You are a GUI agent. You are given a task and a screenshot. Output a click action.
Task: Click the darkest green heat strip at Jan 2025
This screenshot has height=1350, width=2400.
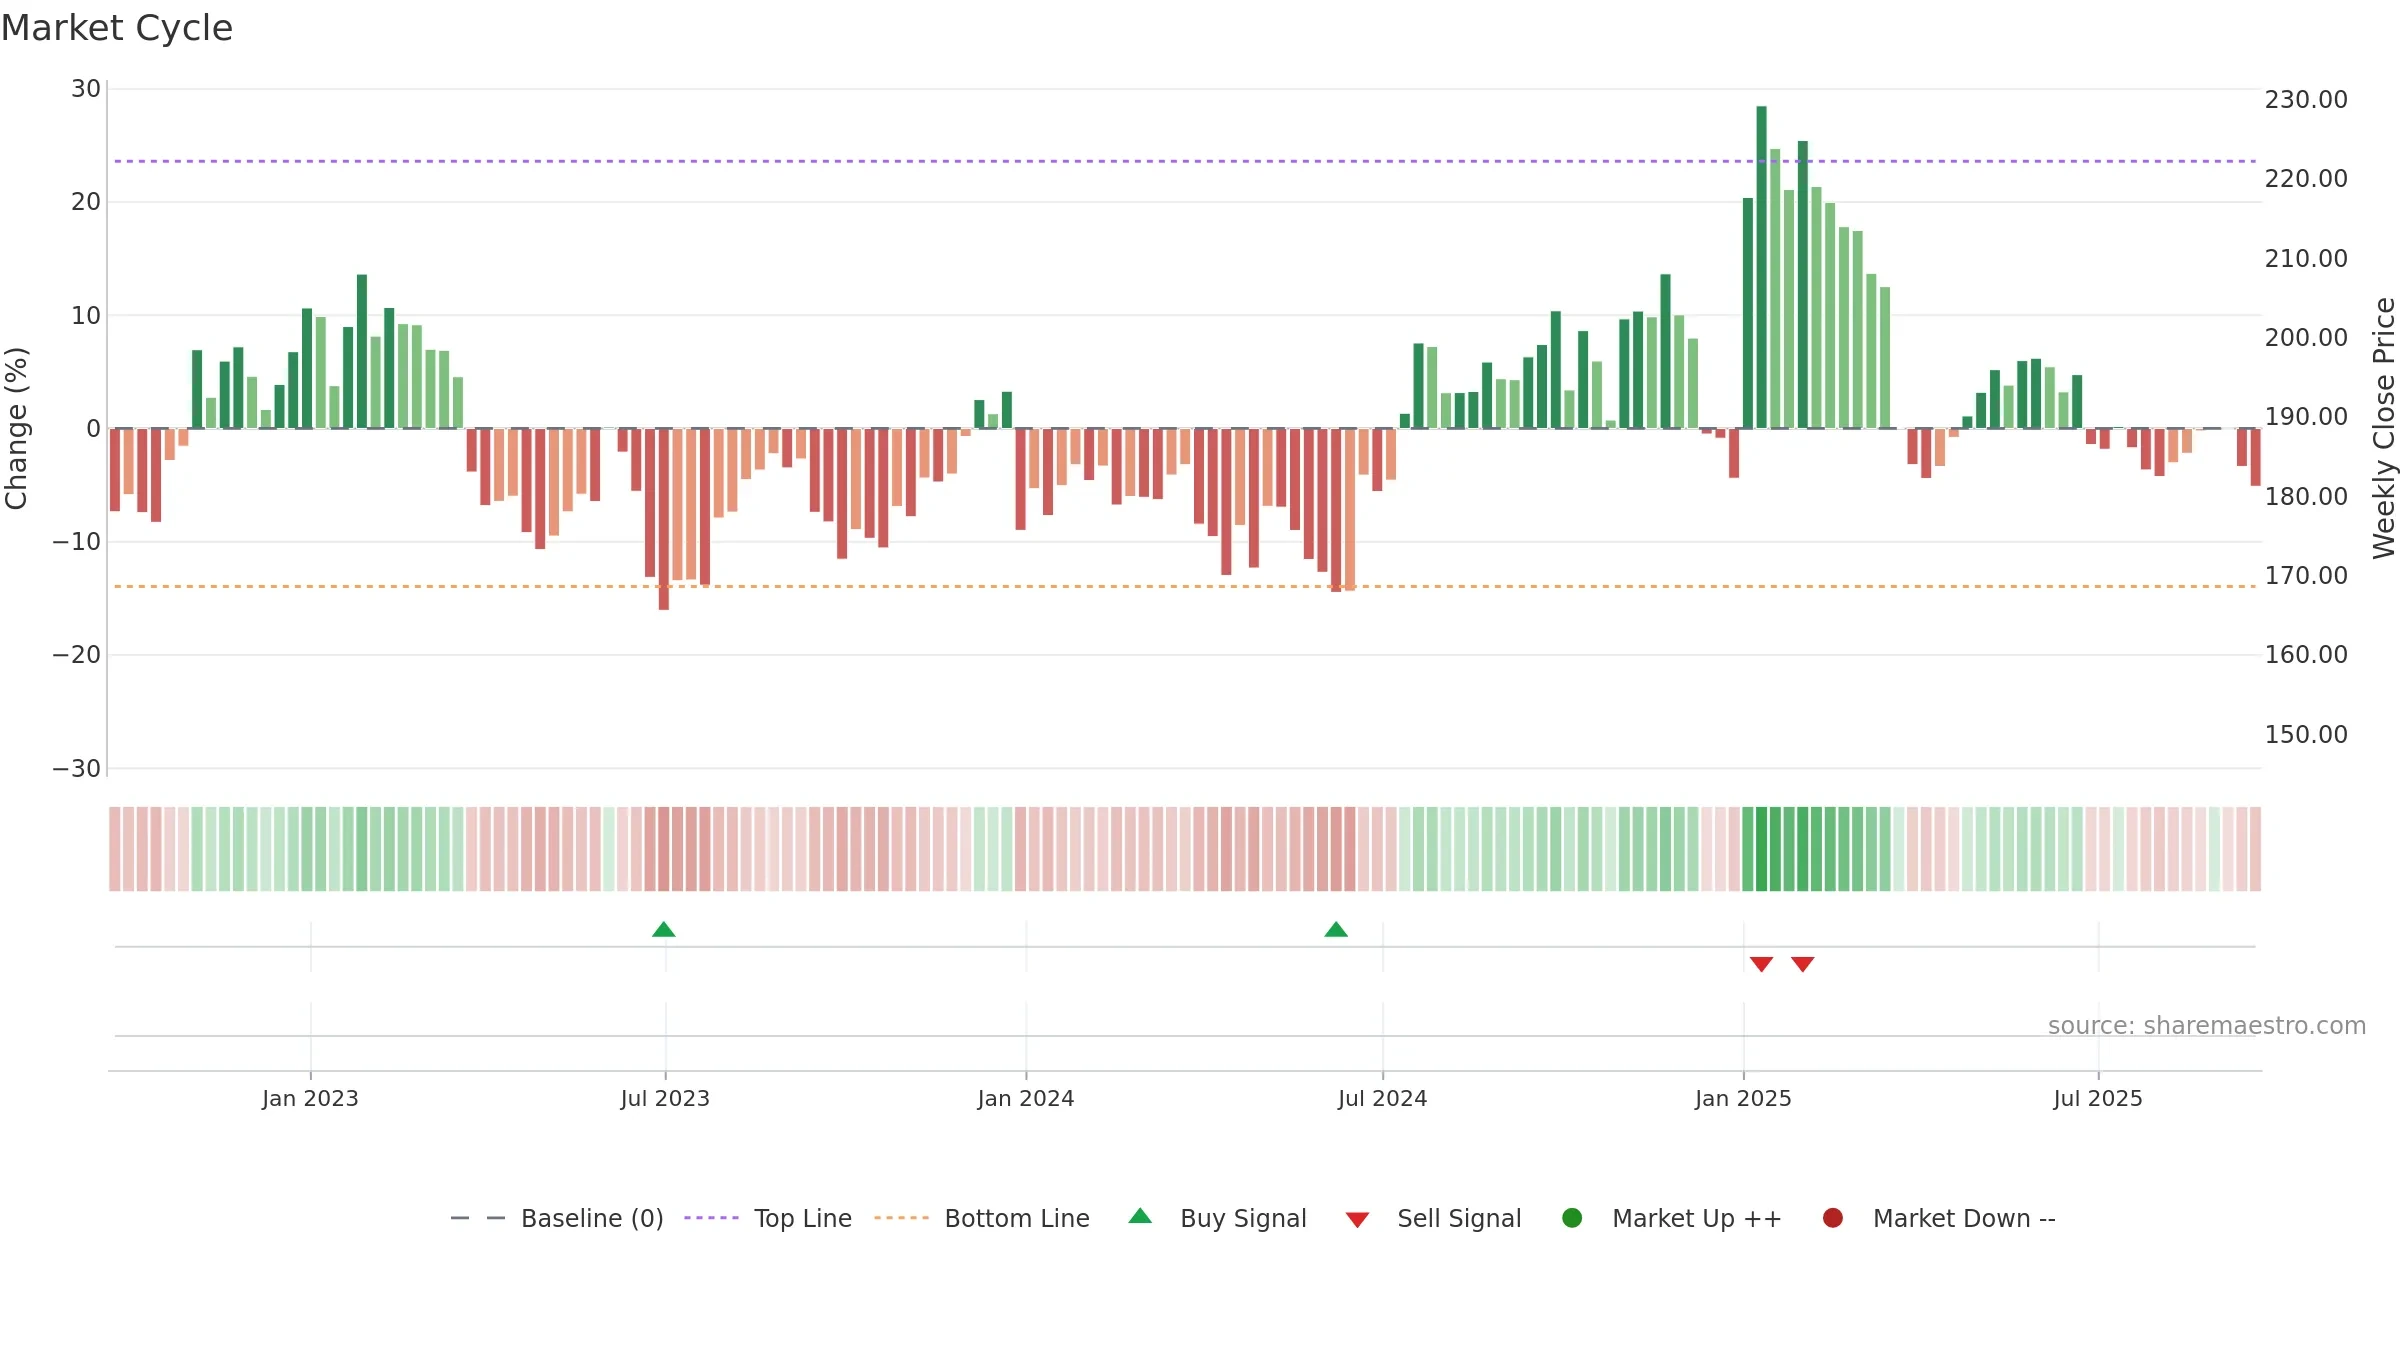pyautogui.click(x=1761, y=849)
